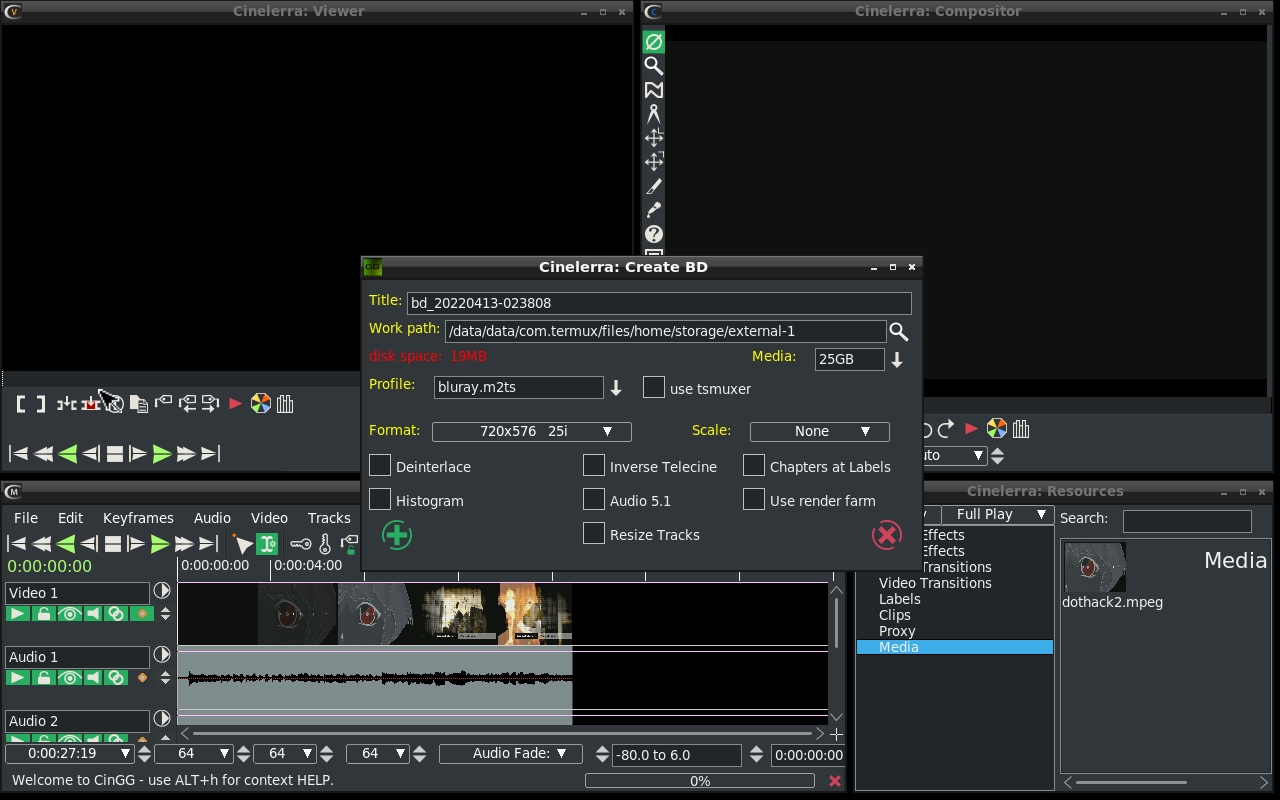The image size is (1280, 800).
Task: Cancel the Create BD dialog with red X
Action: [x=886, y=535]
